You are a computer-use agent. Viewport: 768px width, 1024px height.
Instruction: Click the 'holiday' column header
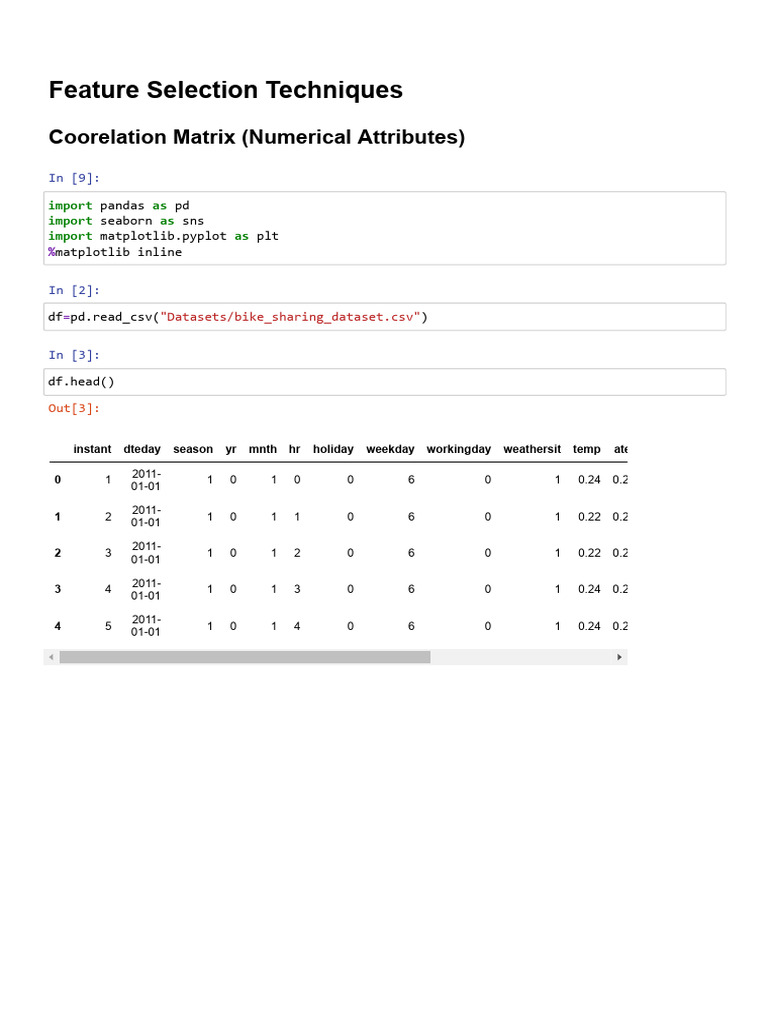pos(333,449)
